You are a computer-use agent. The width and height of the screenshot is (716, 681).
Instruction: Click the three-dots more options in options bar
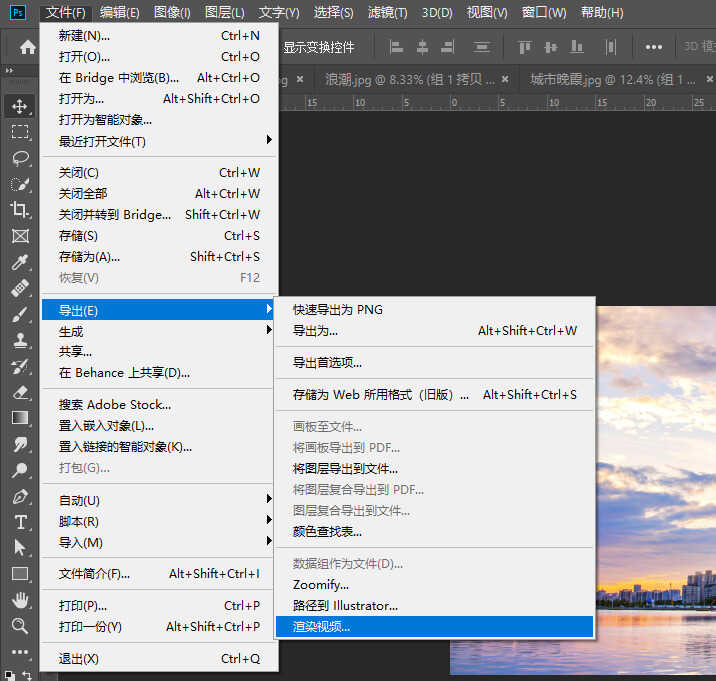pos(654,47)
